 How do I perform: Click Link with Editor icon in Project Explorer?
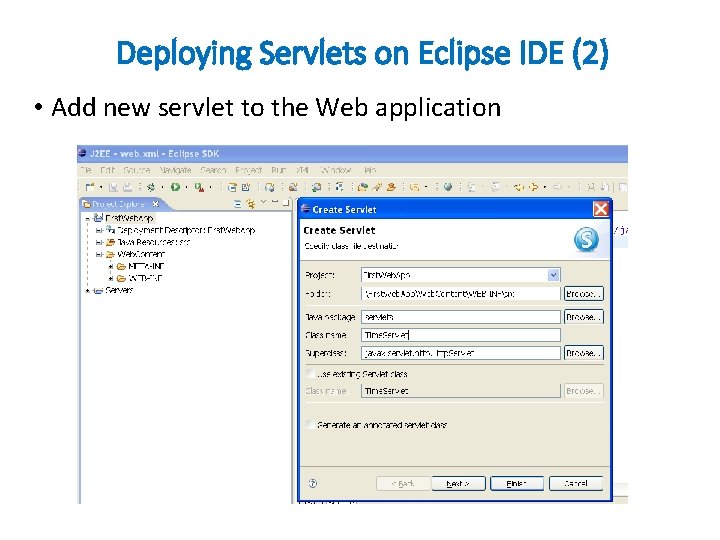(x=251, y=203)
